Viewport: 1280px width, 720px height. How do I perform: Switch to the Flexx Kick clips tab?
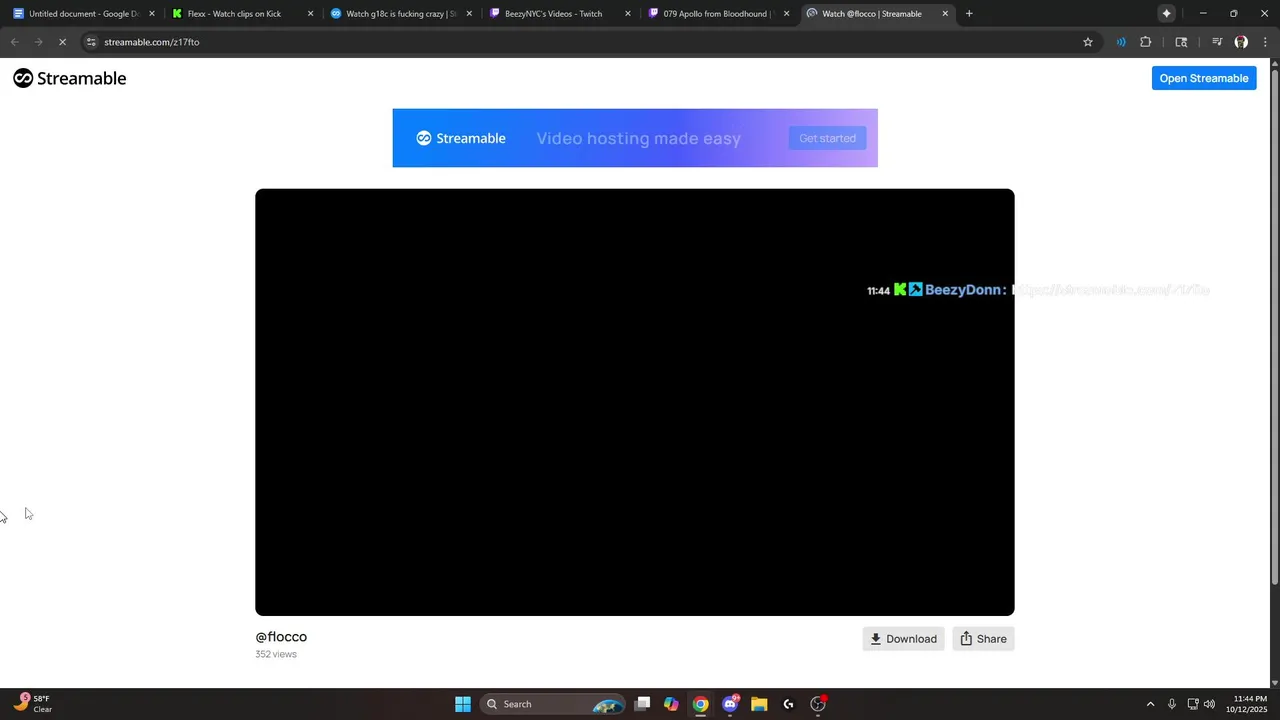point(242,14)
